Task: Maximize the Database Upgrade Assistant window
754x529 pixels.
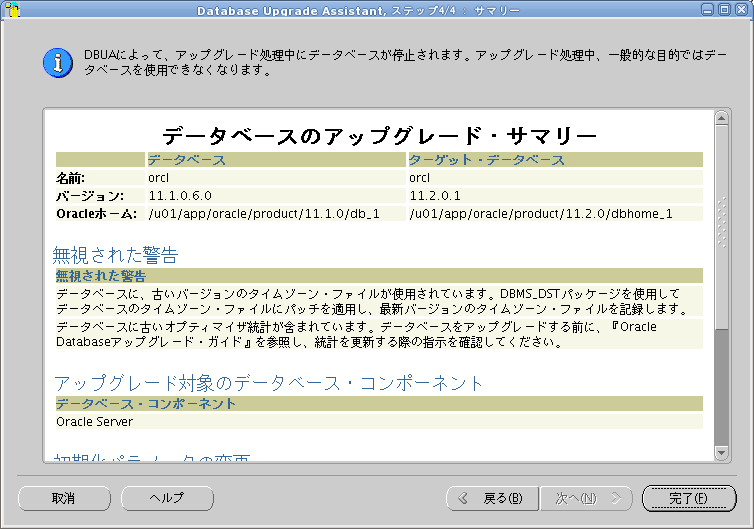Action: [x=724, y=9]
